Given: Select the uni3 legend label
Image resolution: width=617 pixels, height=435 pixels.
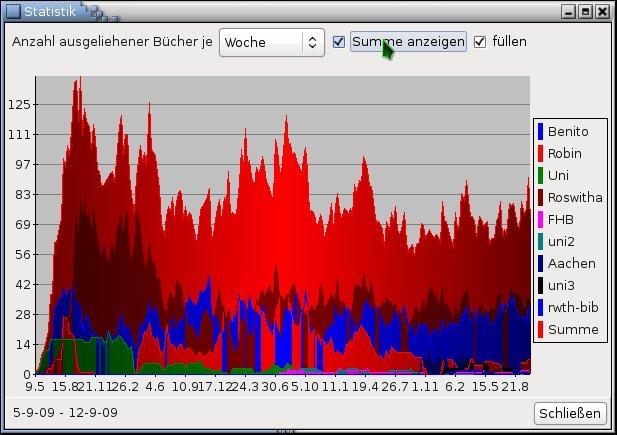Looking at the screenshot, I should coord(561,285).
